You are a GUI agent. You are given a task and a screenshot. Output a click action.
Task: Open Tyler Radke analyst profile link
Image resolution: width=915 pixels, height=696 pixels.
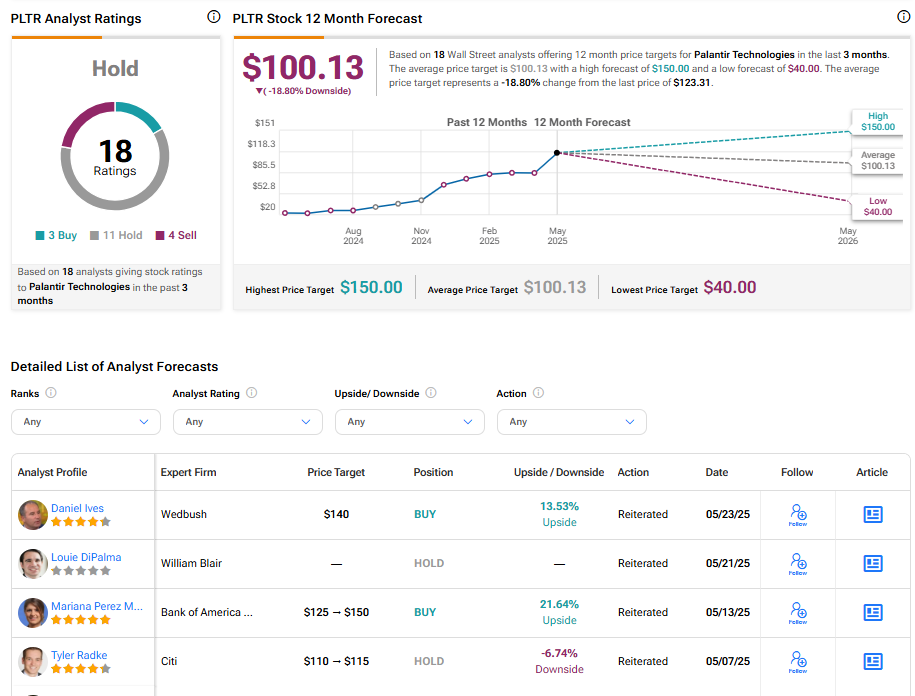[x=79, y=655]
